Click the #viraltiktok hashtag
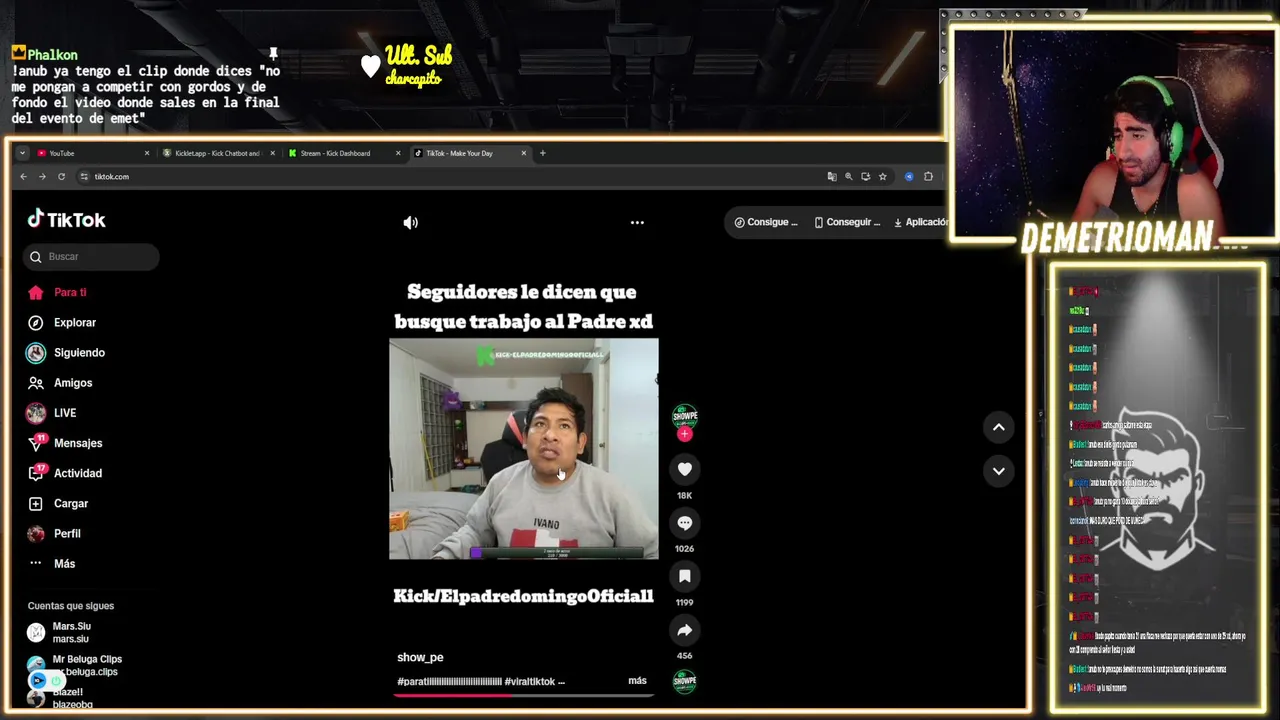 point(530,682)
